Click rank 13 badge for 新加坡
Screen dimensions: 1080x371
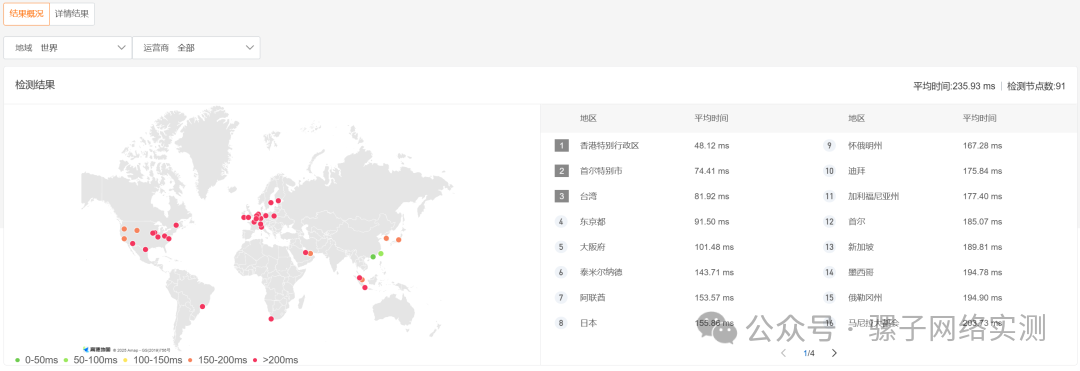coord(830,247)
